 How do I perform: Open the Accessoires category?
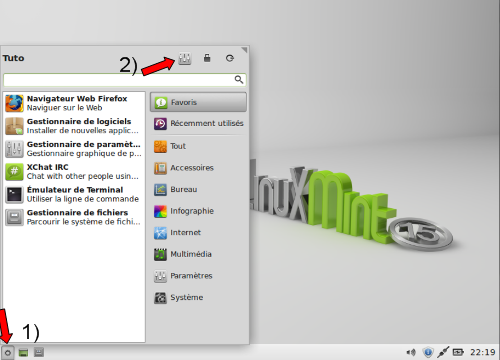pyautogui.click(x=198, y=168)
